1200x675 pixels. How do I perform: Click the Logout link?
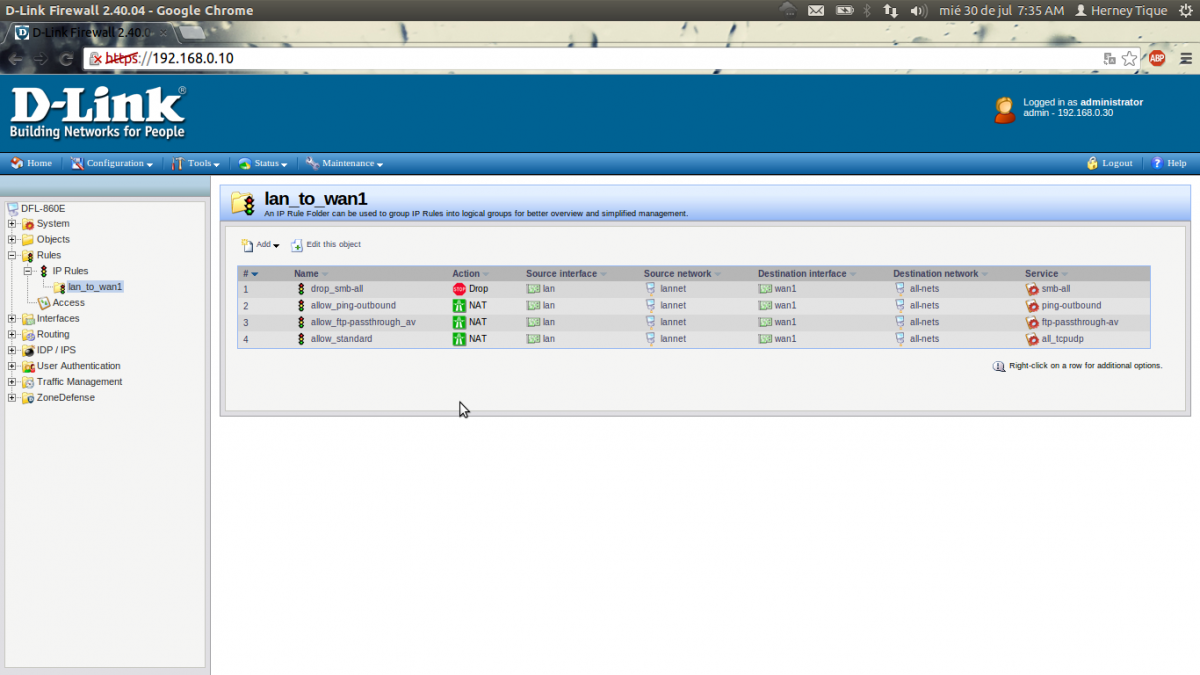tap(1109, 163)
